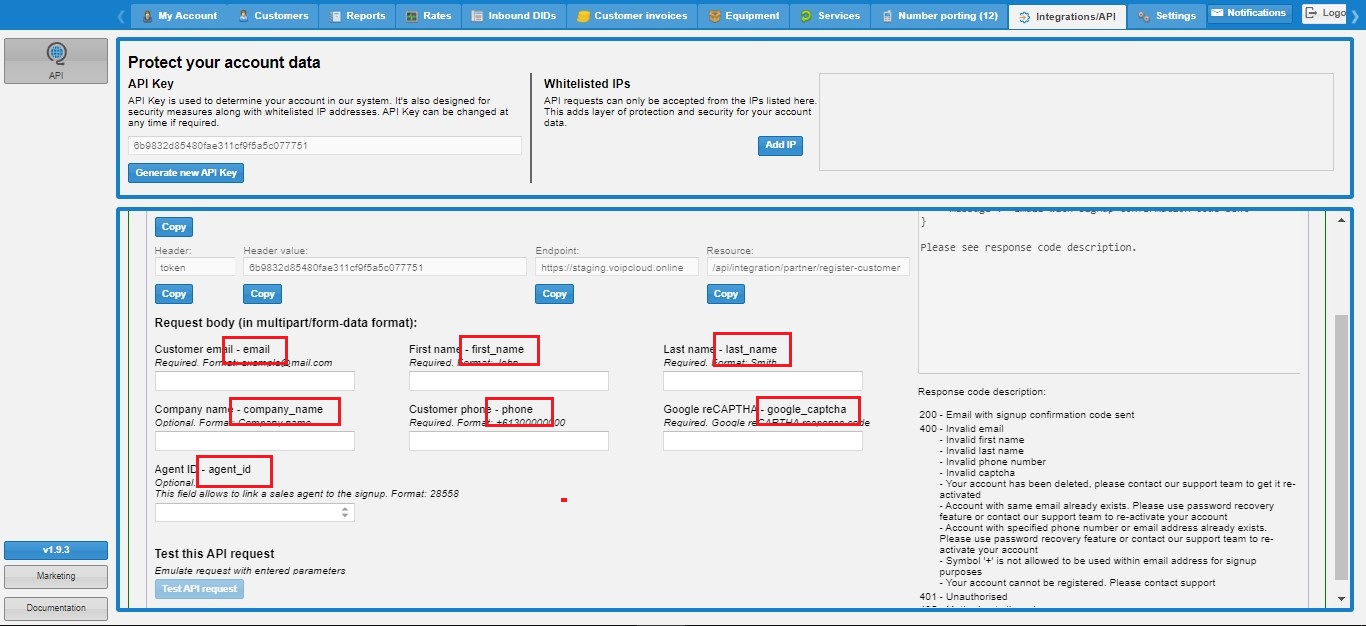Click the Customer email input field
Image resolution: width=1366 pixels, height=626 pixels.
(x=254, y=381)
